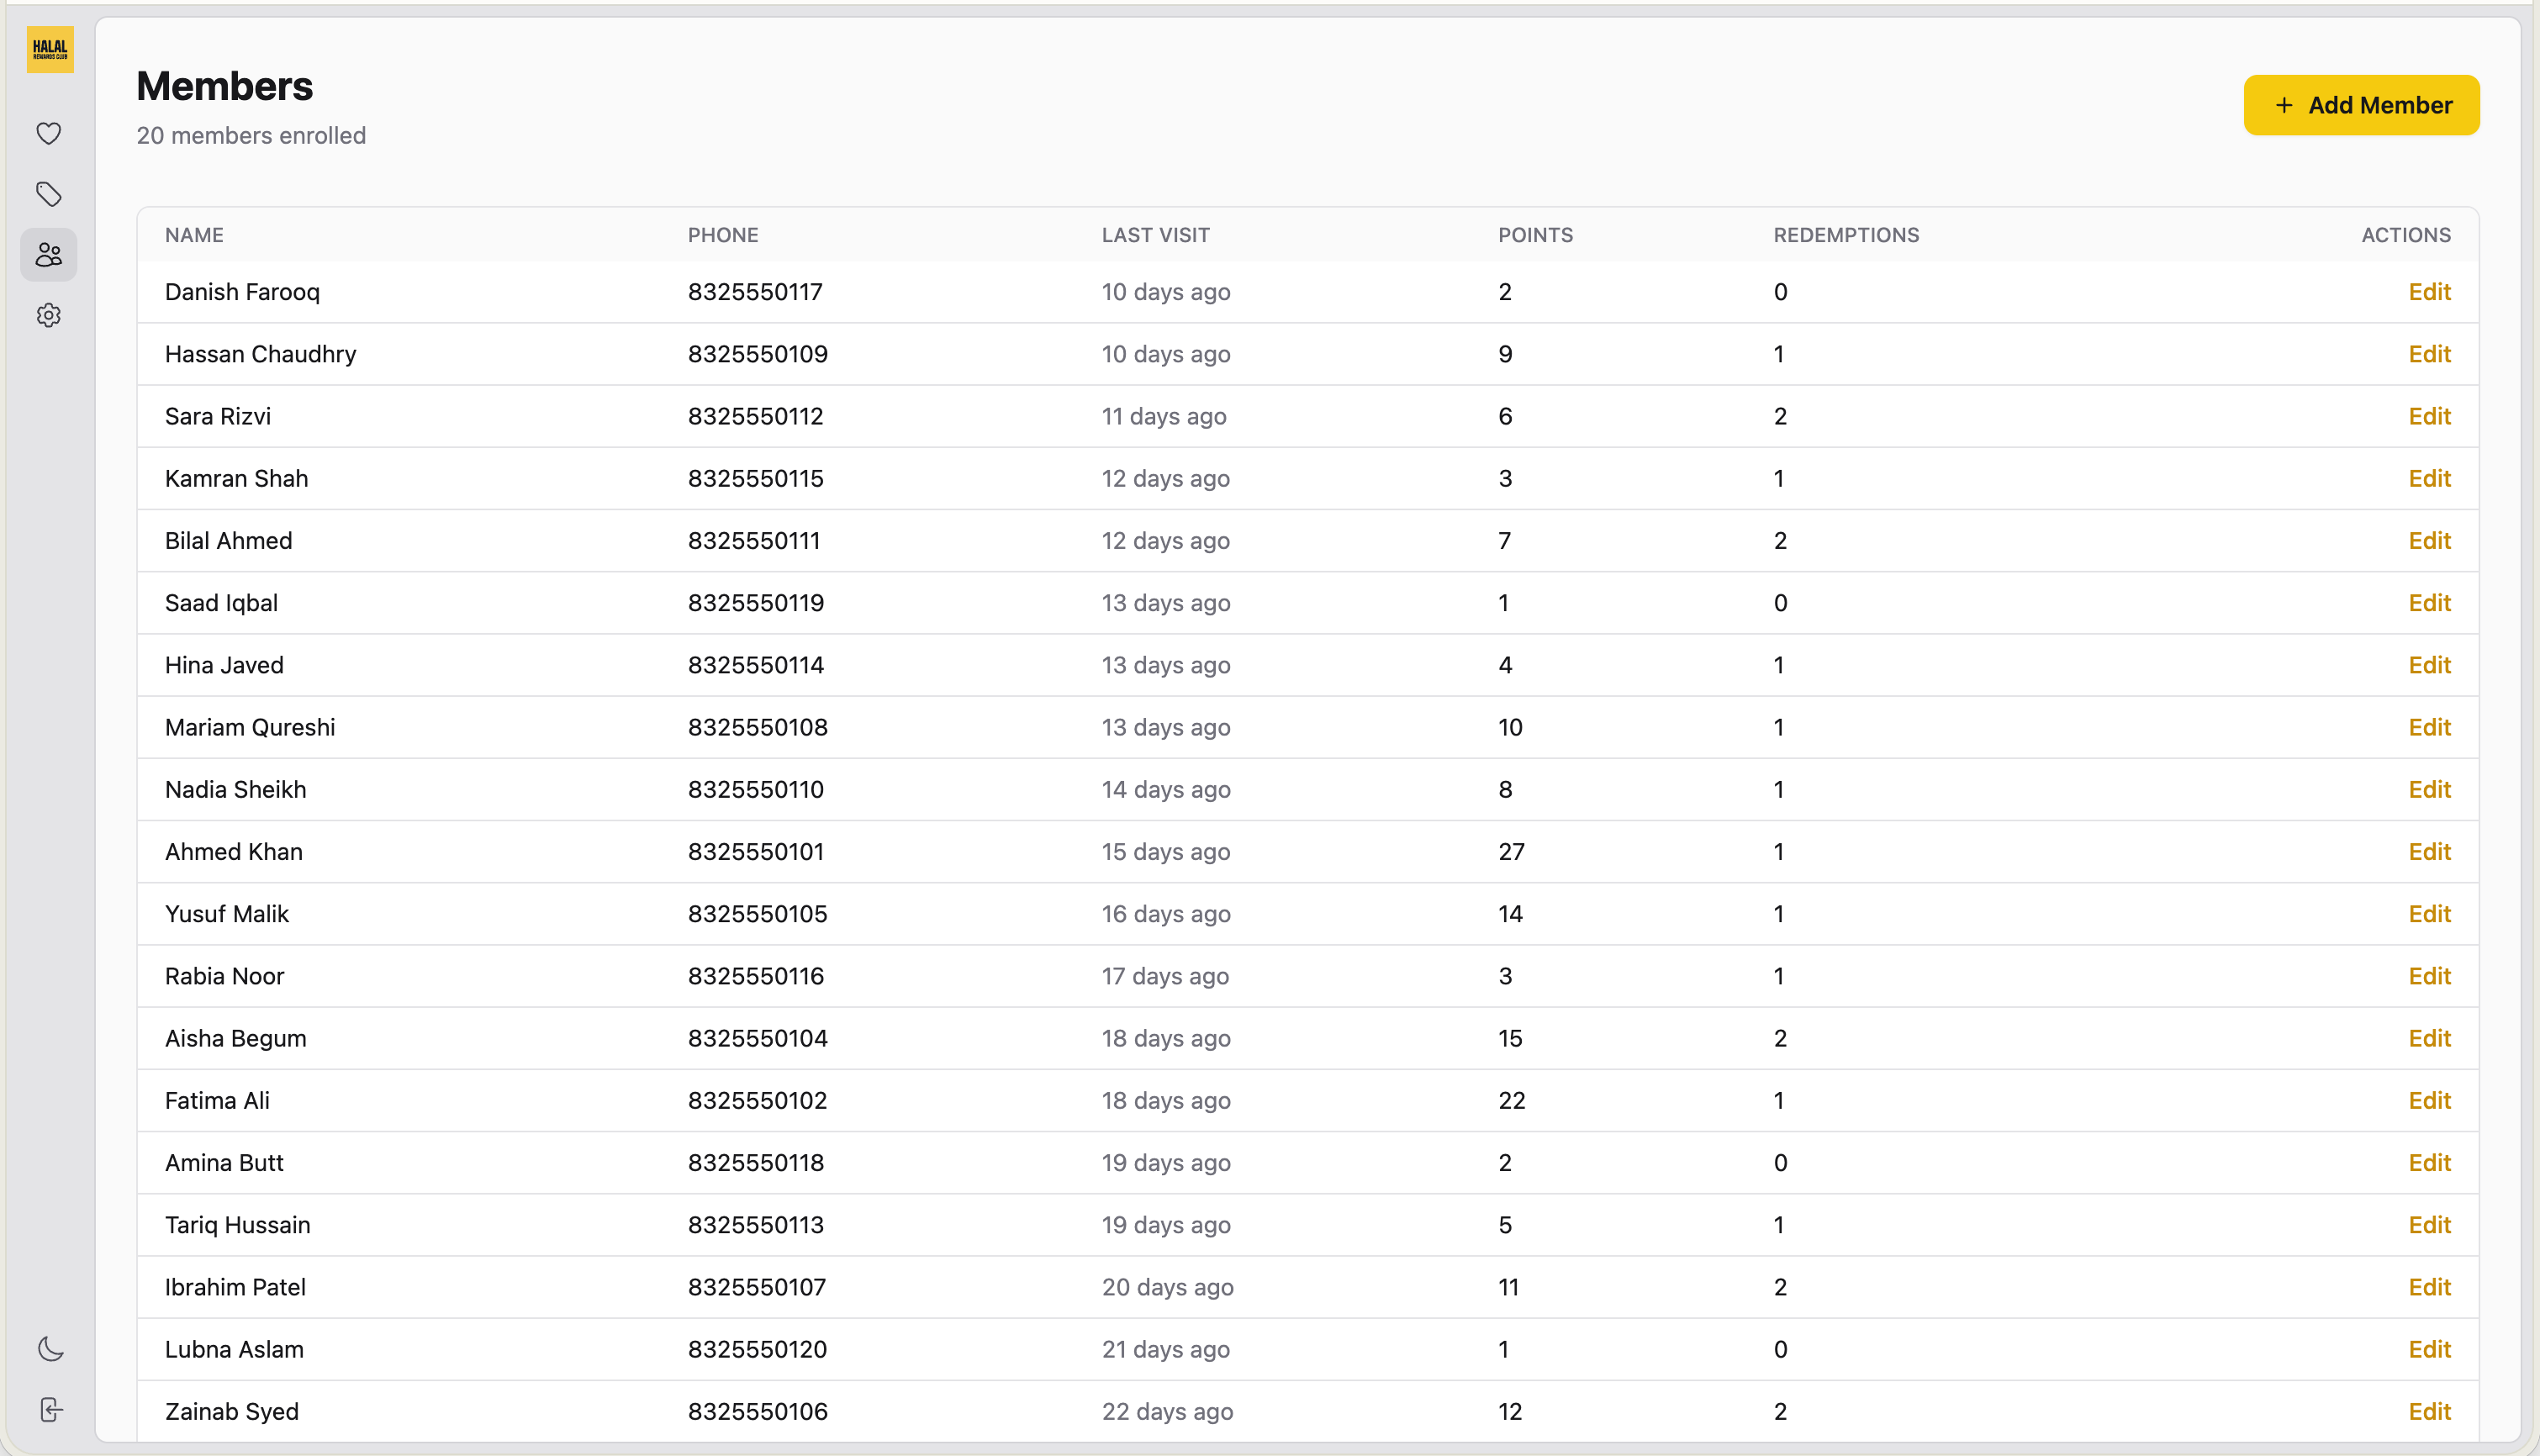The height and width of the screenshot is (1456, 2540).
Task: Edit Zainab Syed's entry
Action: click(2430, 1411)
